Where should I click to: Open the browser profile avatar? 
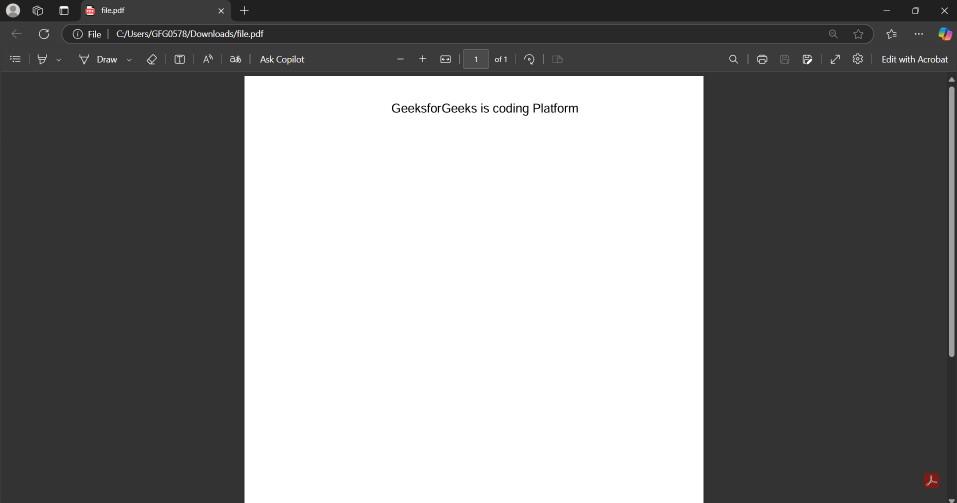click(x=13, y=10)
